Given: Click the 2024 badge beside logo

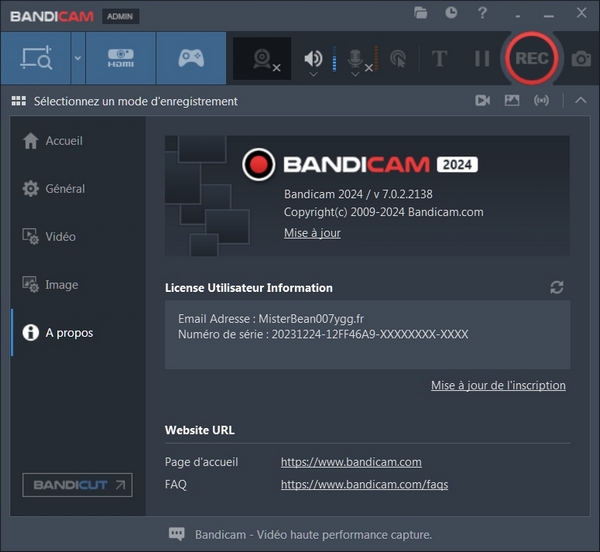Looking at the screenshot, I should [x=457, y=164].
